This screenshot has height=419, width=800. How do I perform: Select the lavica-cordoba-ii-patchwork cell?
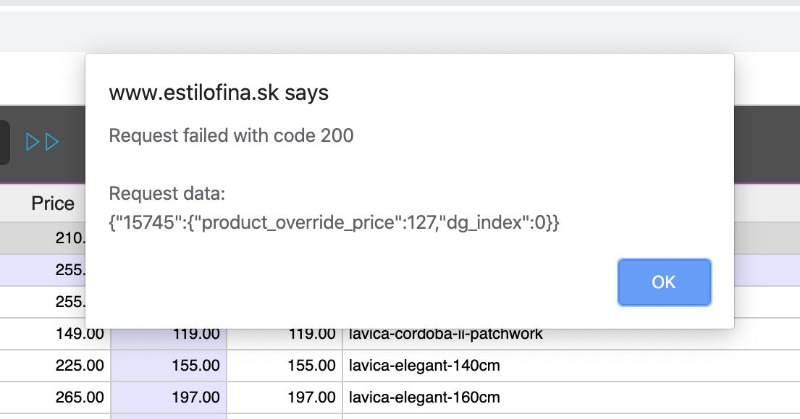coord(446,333)
